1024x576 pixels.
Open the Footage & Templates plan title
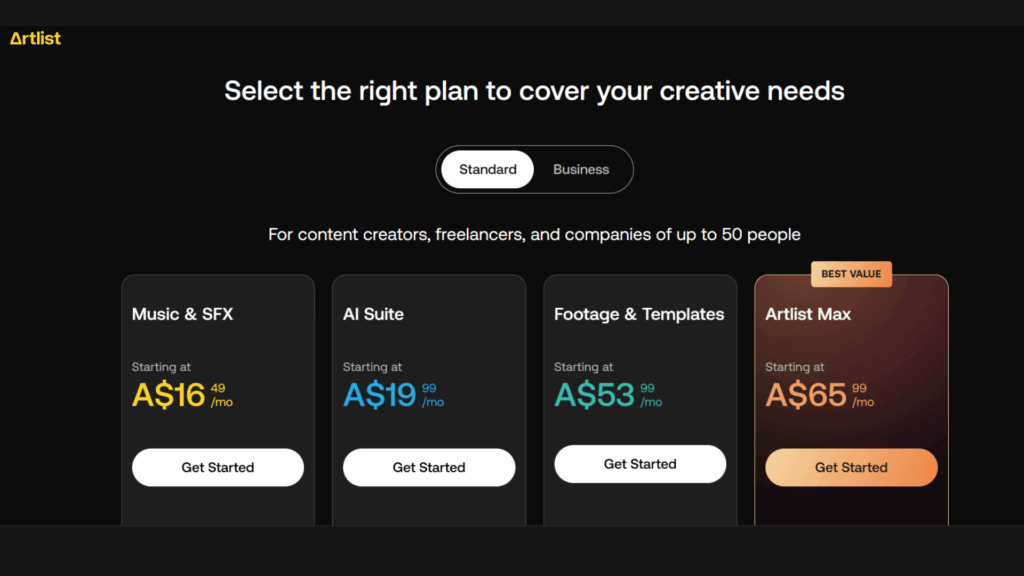coord(639,314)
